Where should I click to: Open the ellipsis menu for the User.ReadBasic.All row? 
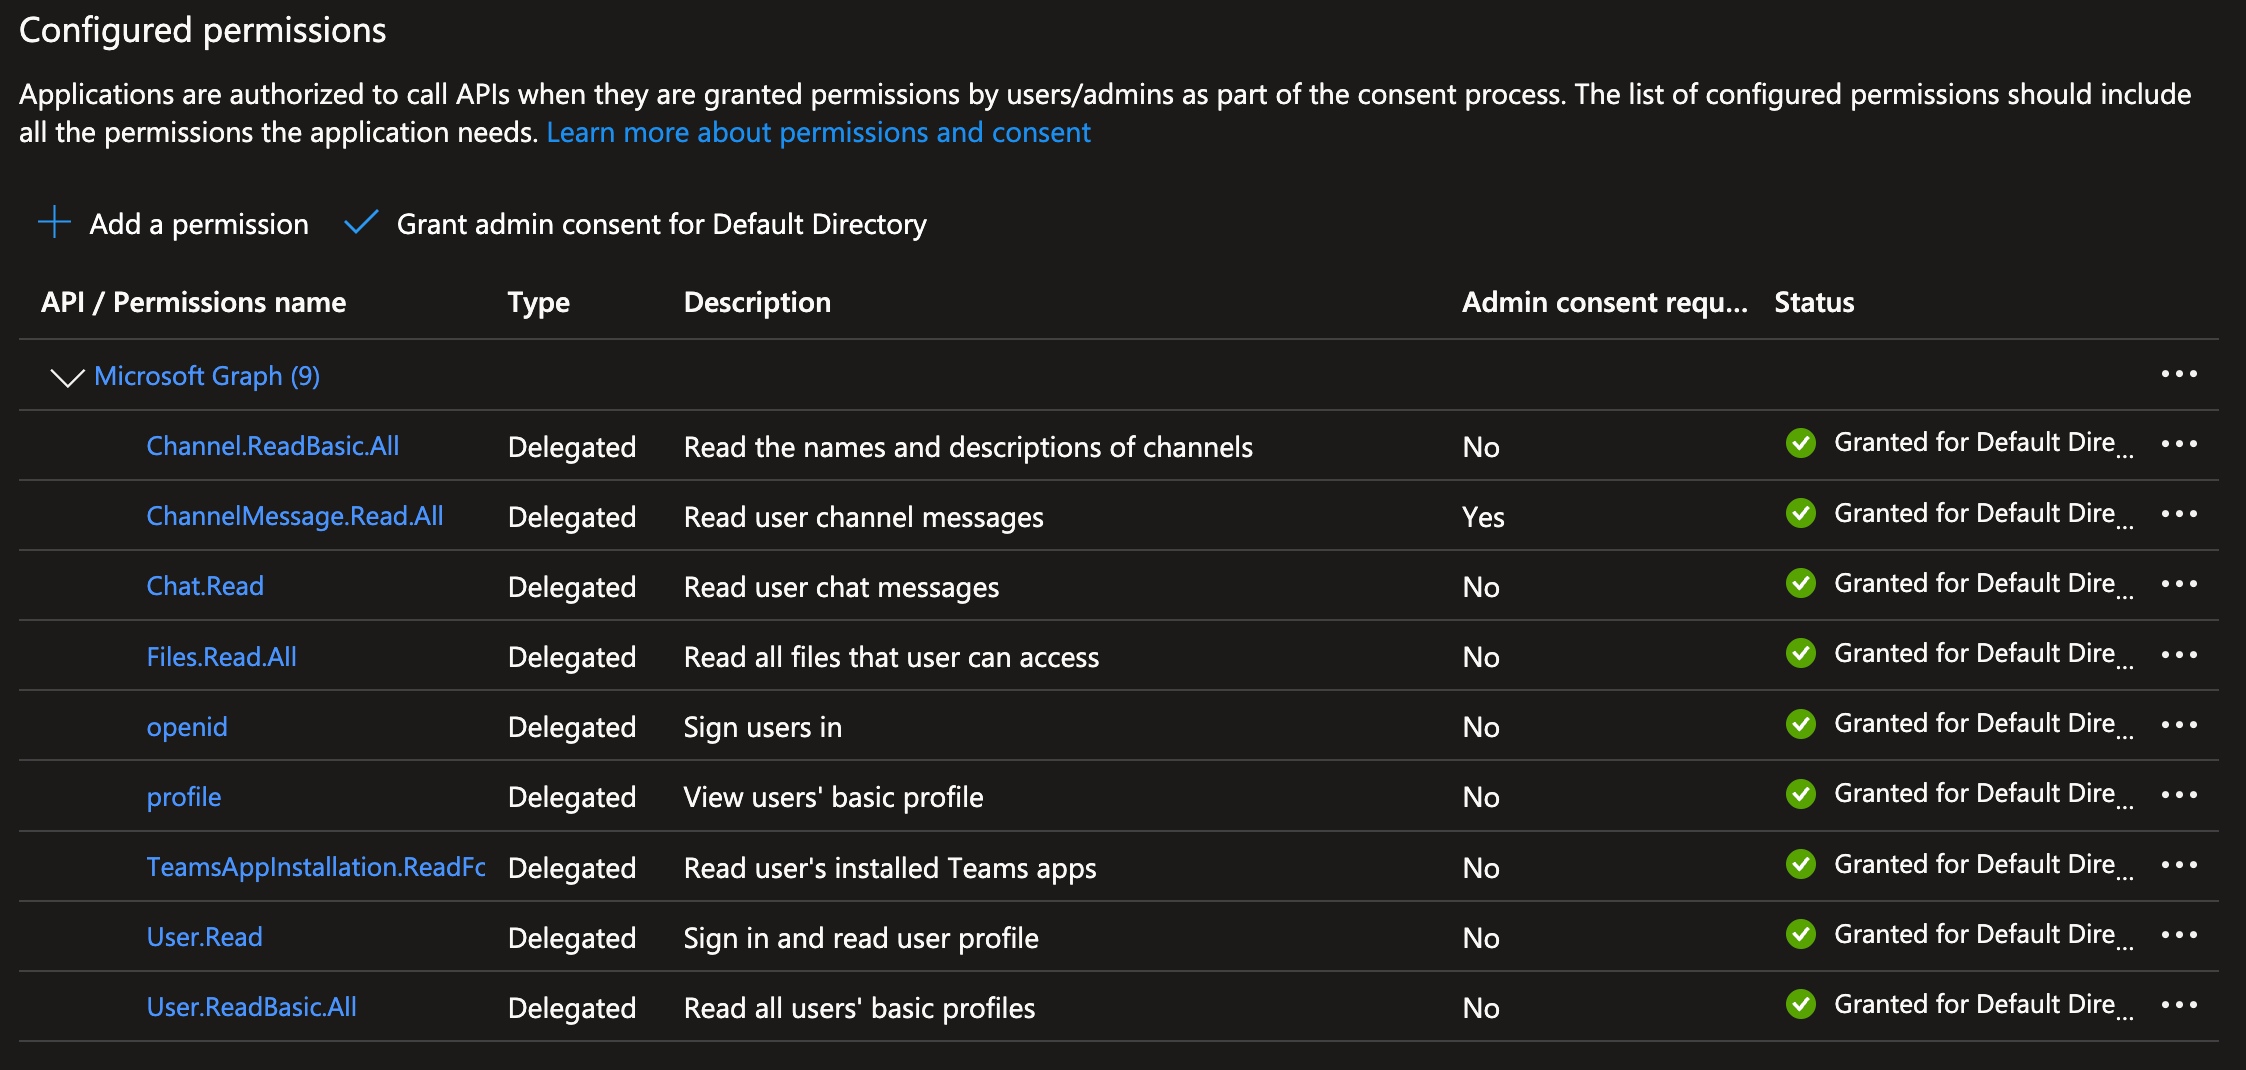(2178, 1005)
